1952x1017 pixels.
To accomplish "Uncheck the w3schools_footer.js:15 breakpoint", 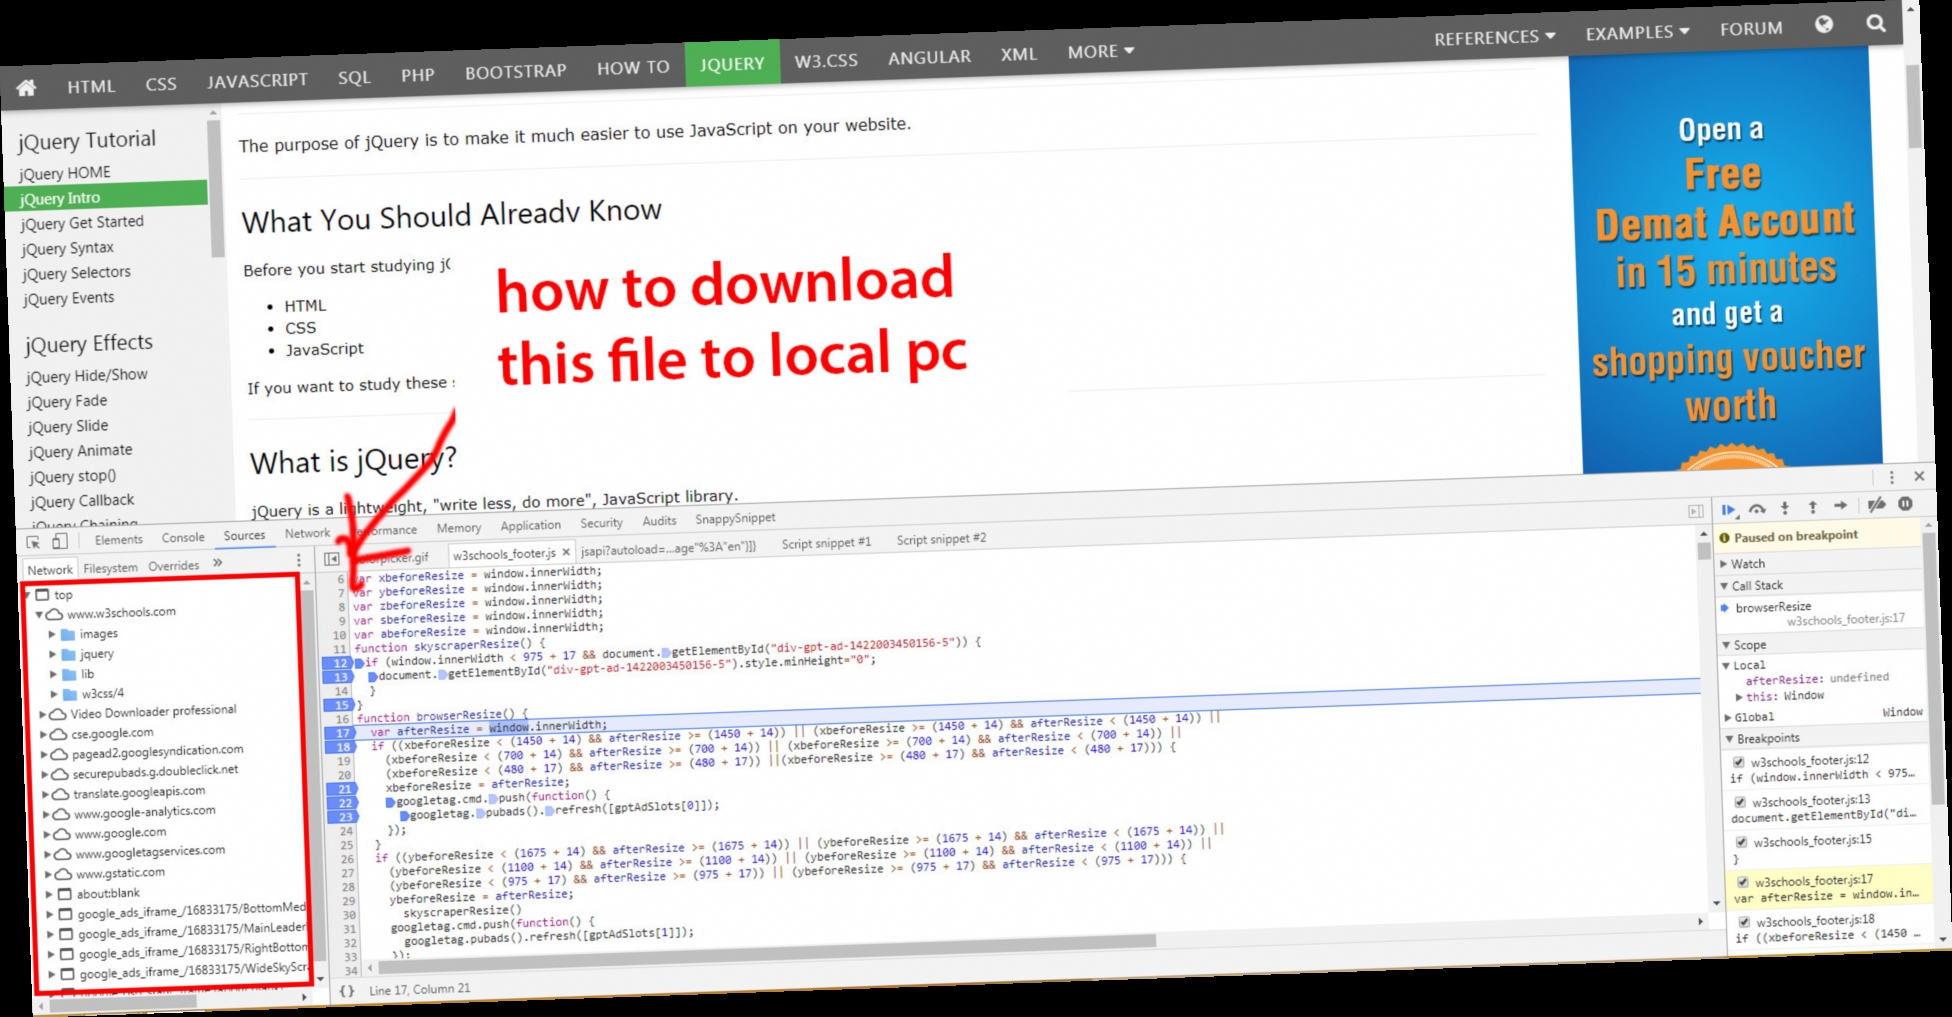I will 1741,842.
